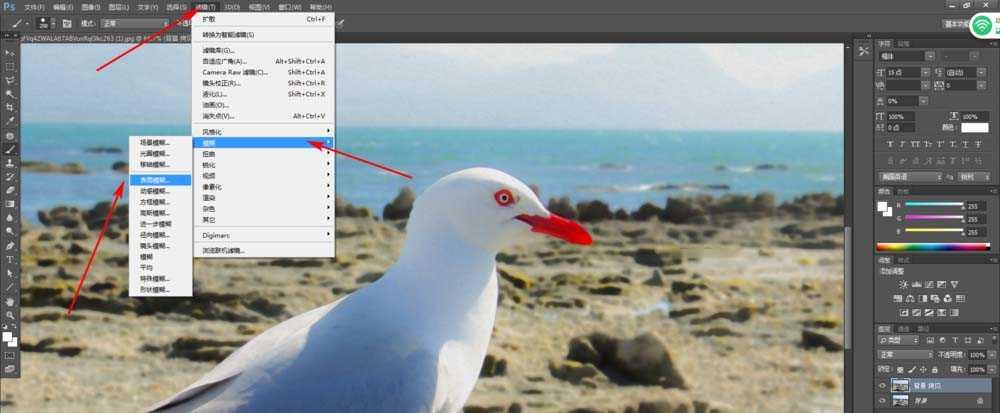Click the Brightness/Contrast adjustment sun icon
1000x413 pixels.
click(x=903, y=284)
